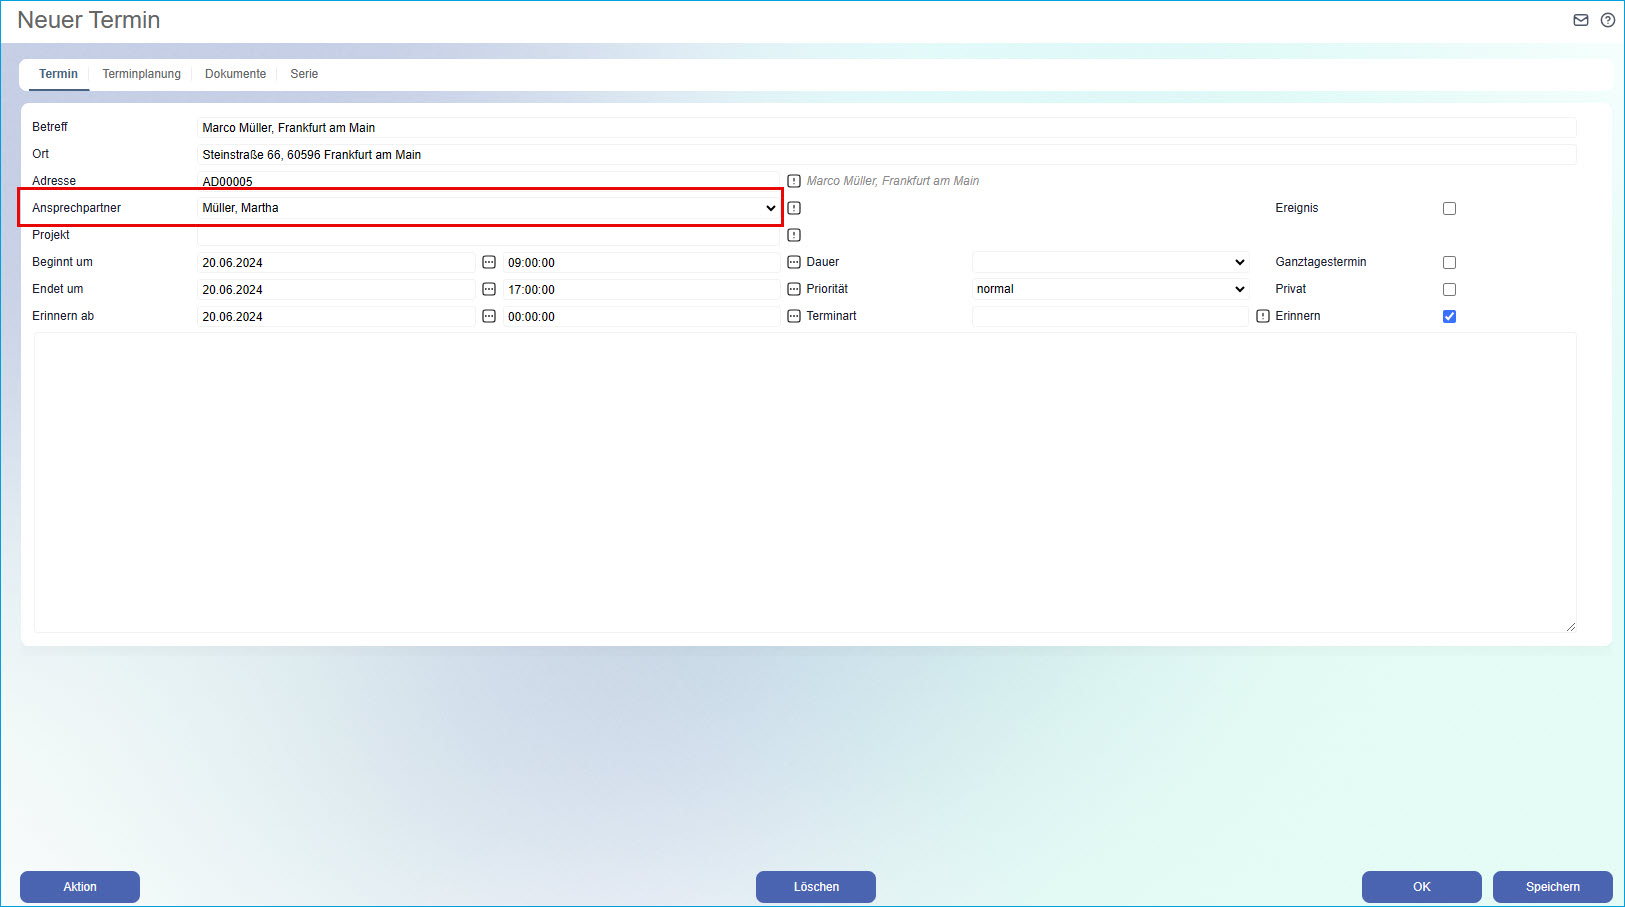This screenshot has height=907, width=1625.
Task: Click the Erinnern ab date field 20.06.2024
Action: pyautogui.click(x=336, y=316)
